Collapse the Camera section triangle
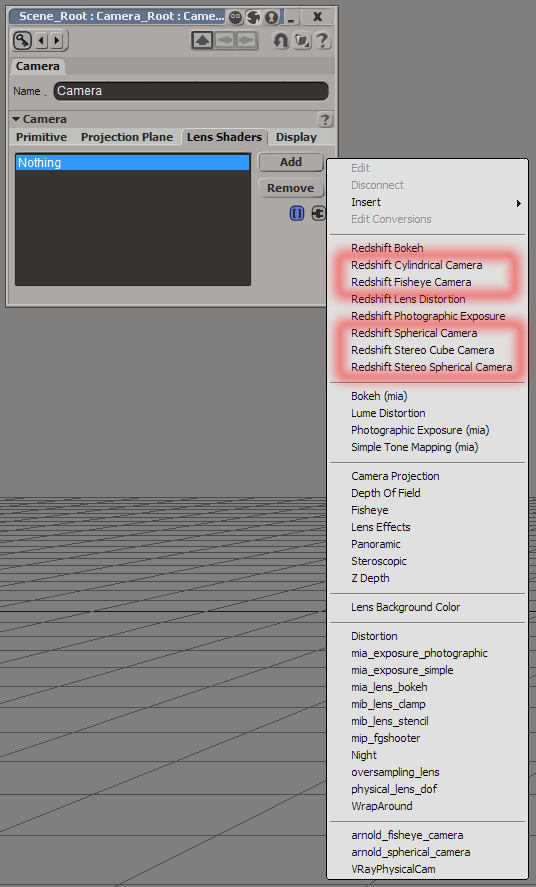This screenshot has height=887, width=536. pyautogui.click(x=16, y=119)
